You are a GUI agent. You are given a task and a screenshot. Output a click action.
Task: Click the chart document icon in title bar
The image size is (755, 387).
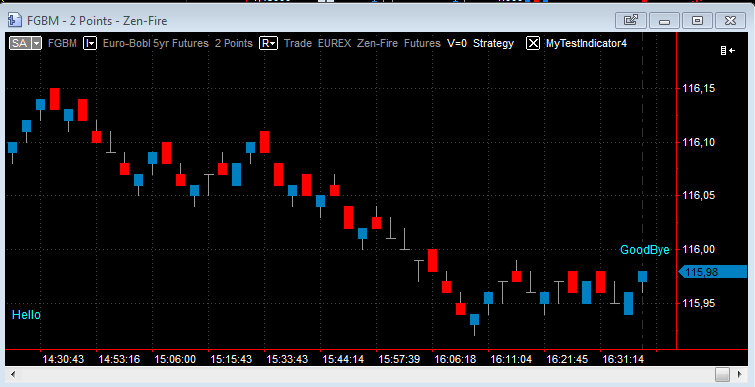click(x=15, y=20)
